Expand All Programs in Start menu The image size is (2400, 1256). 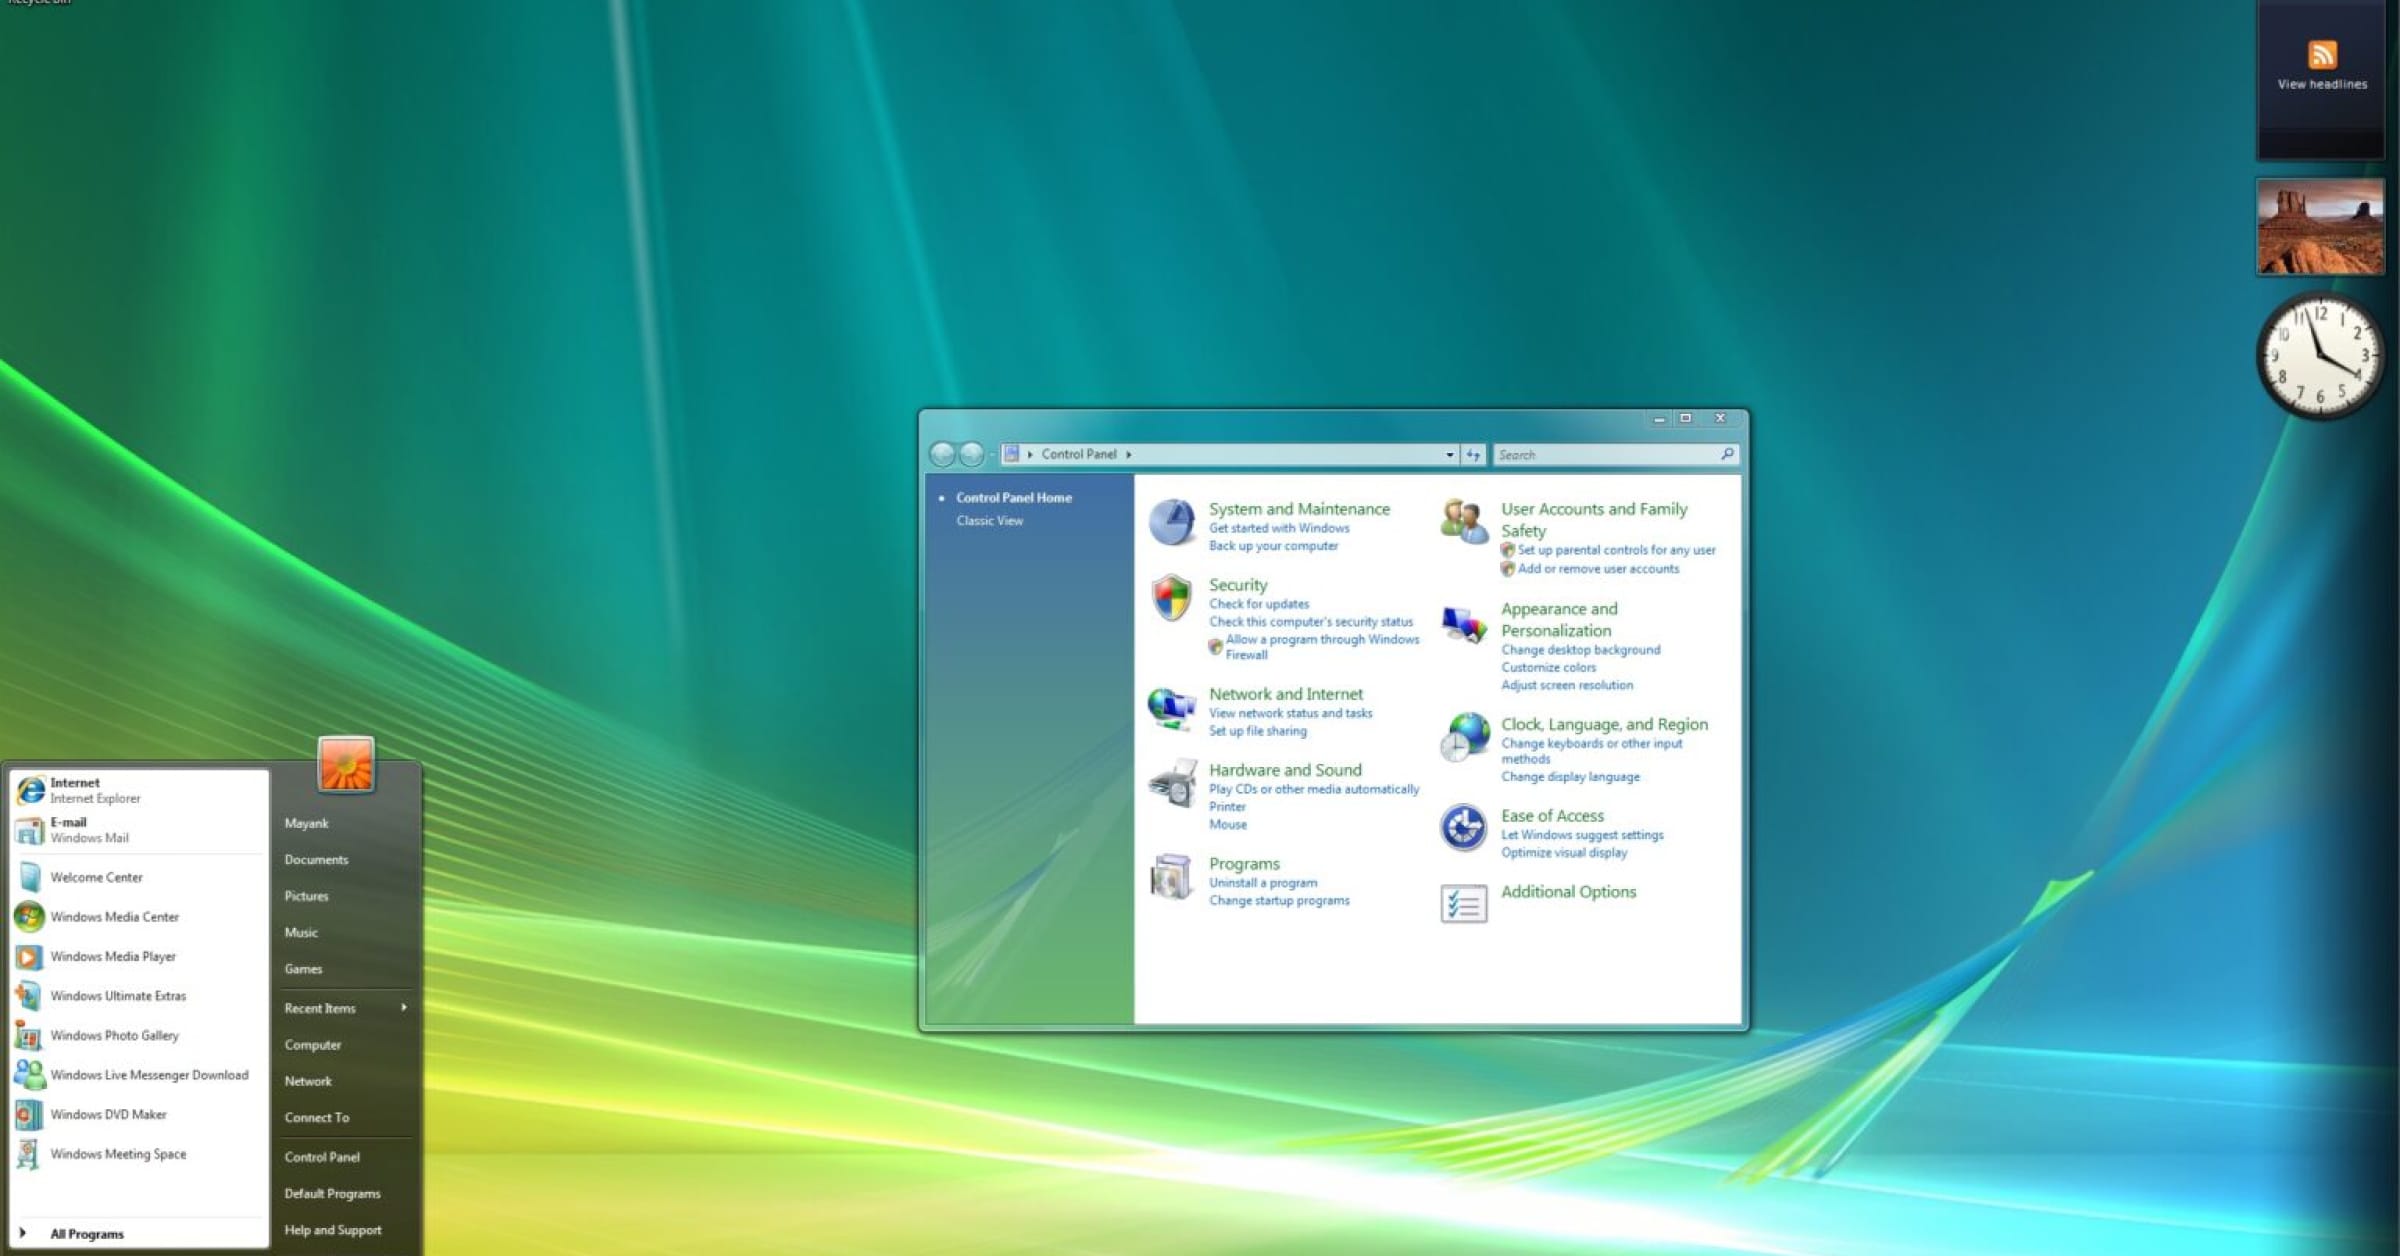[86, 1234]
